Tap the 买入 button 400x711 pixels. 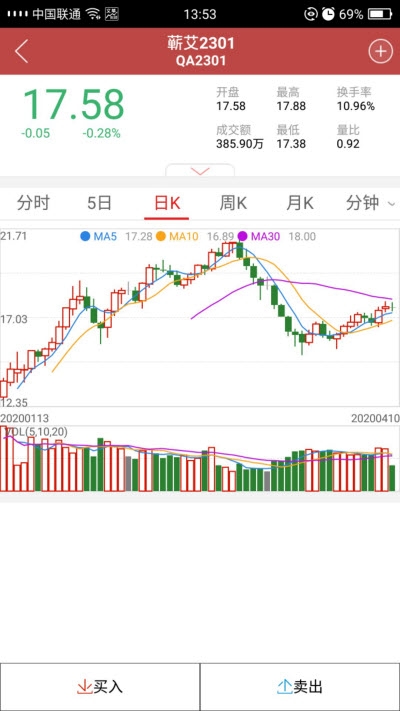pos(100,687)
